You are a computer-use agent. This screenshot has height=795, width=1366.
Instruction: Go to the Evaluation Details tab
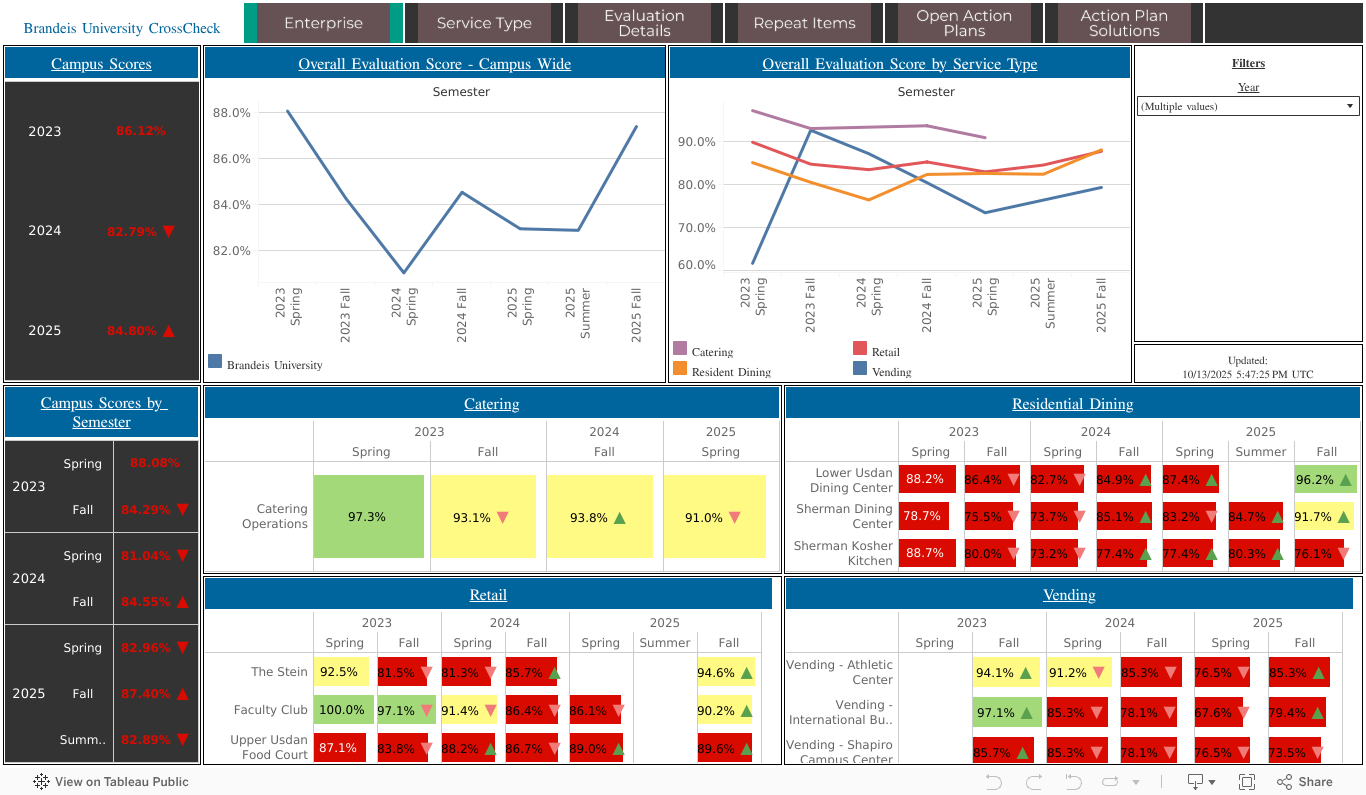coord(644,23)
